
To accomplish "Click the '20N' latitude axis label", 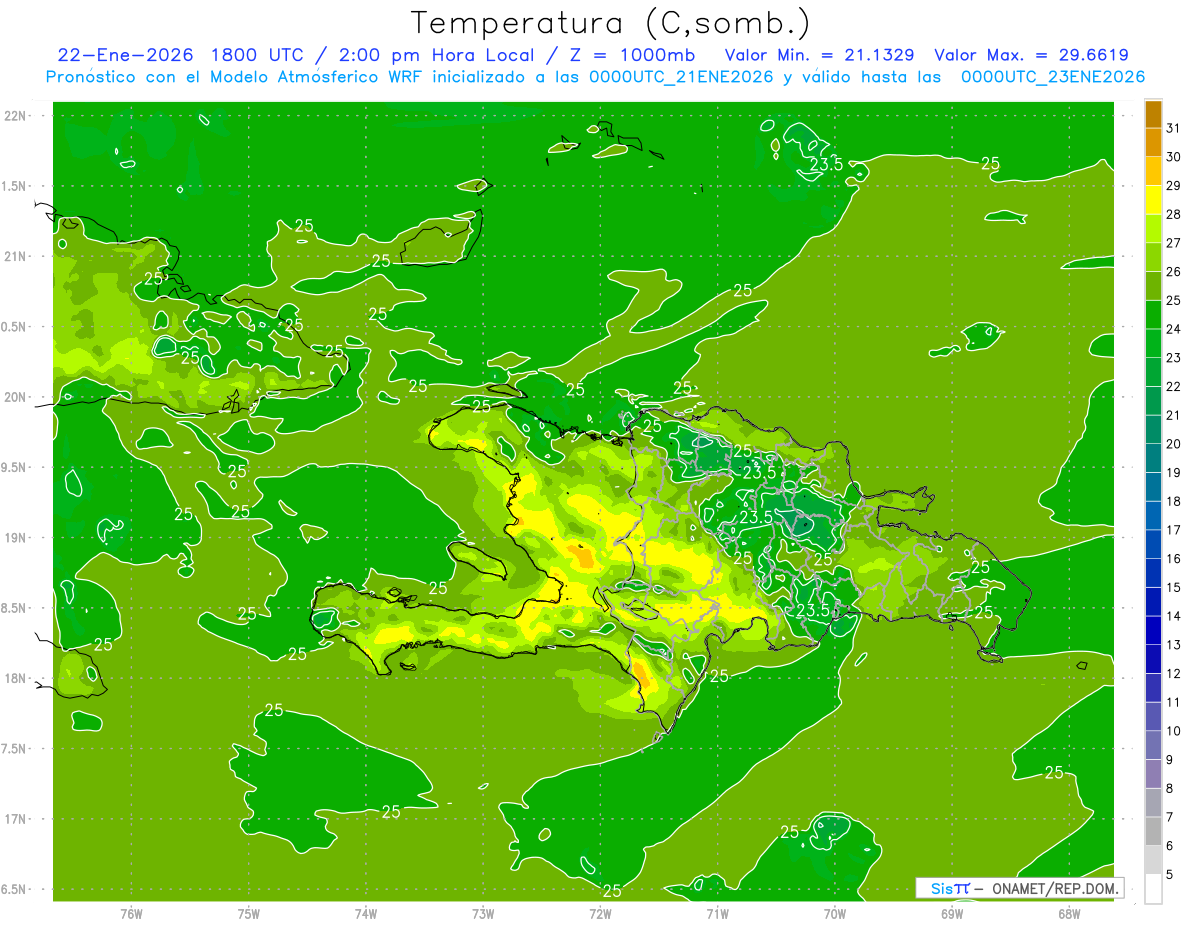I will click(x=15, y=398).
